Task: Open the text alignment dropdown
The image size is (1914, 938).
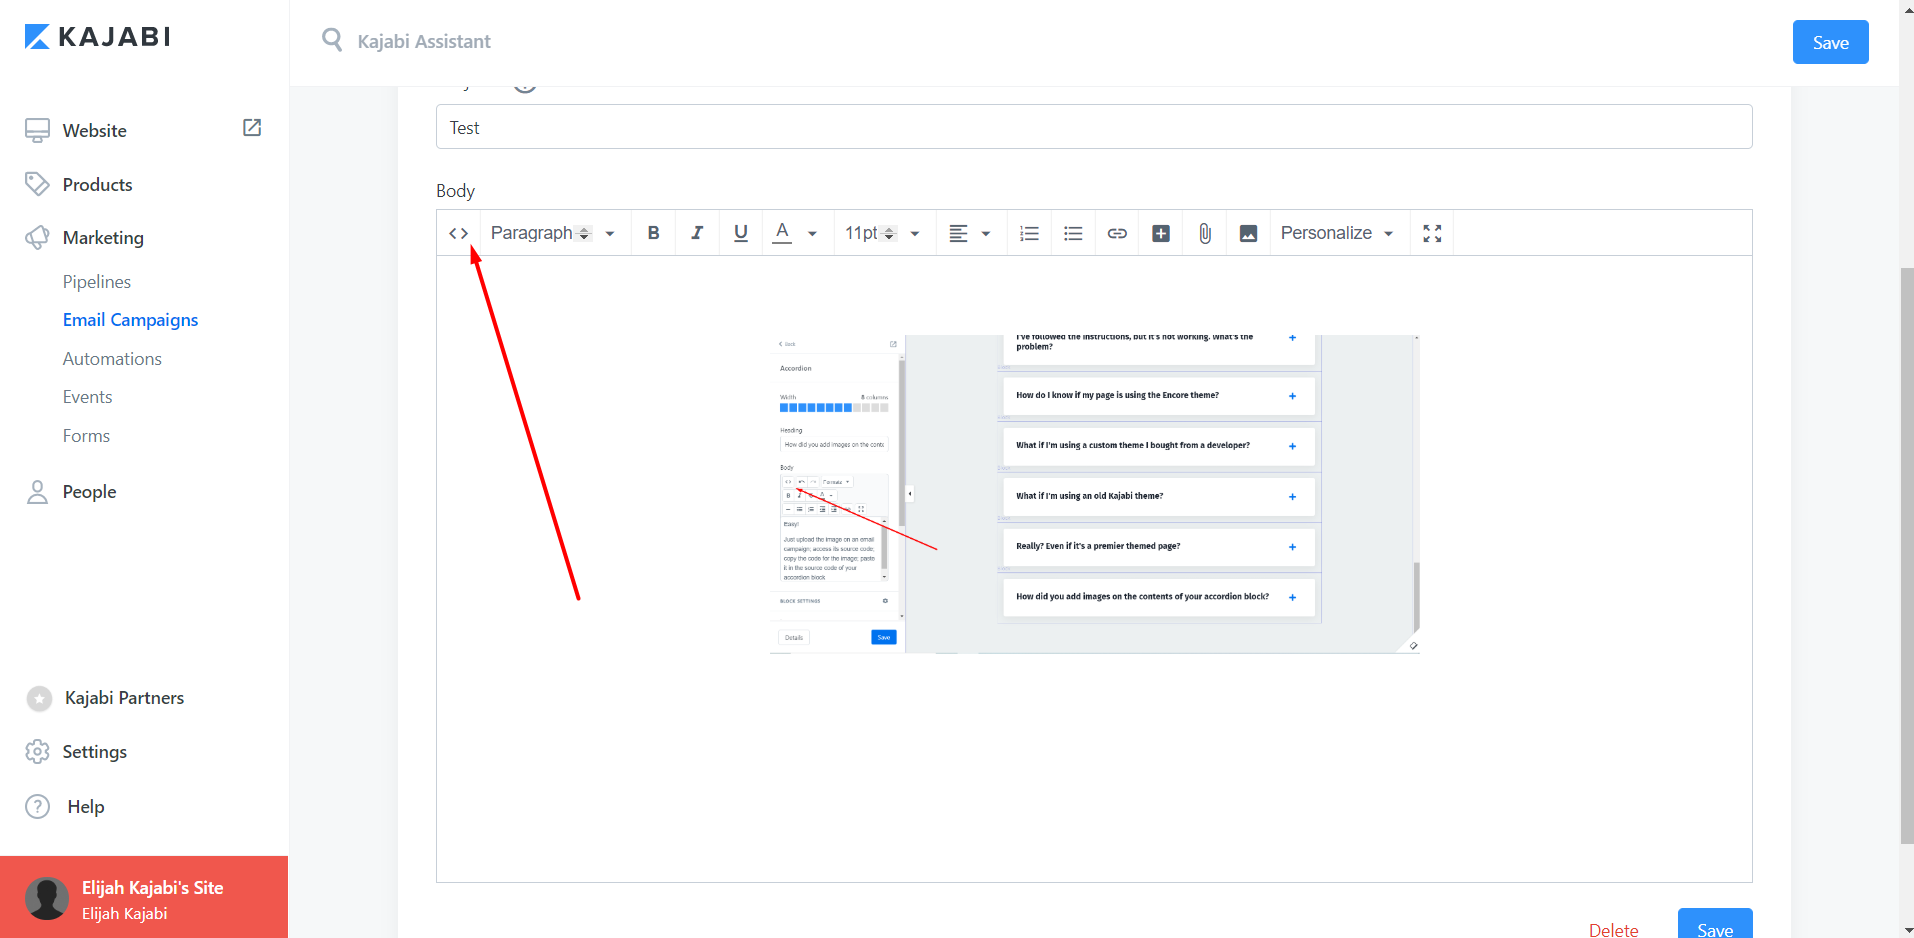Action: point(969,233)
